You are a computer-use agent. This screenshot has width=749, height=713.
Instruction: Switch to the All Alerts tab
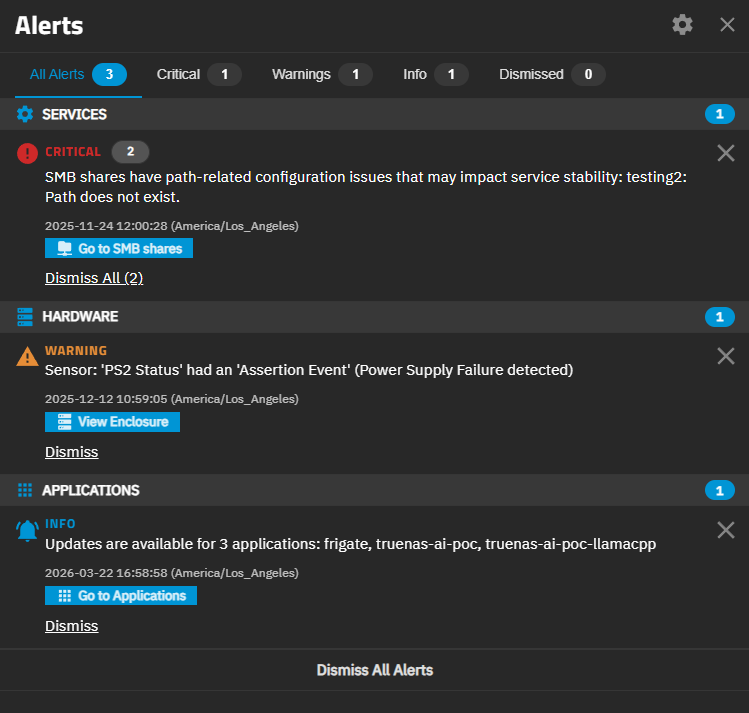[x=78, y=74]
